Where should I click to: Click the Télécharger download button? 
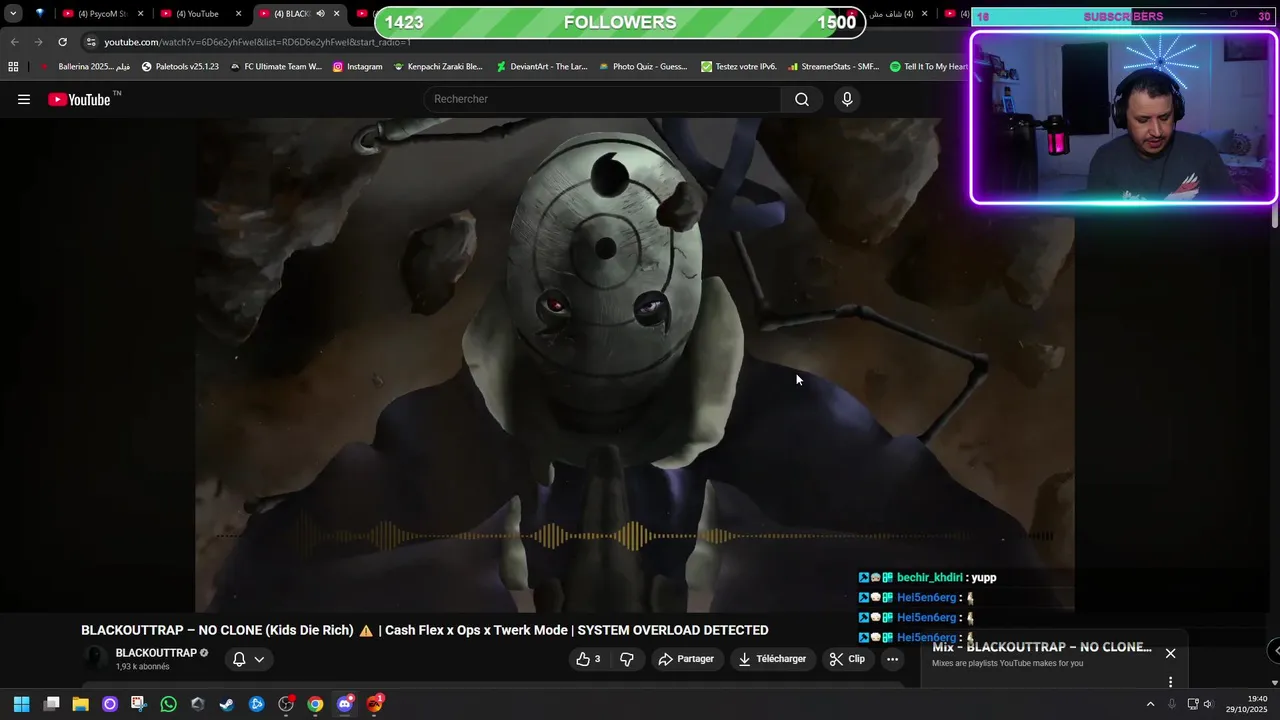(x=772, y=659)
